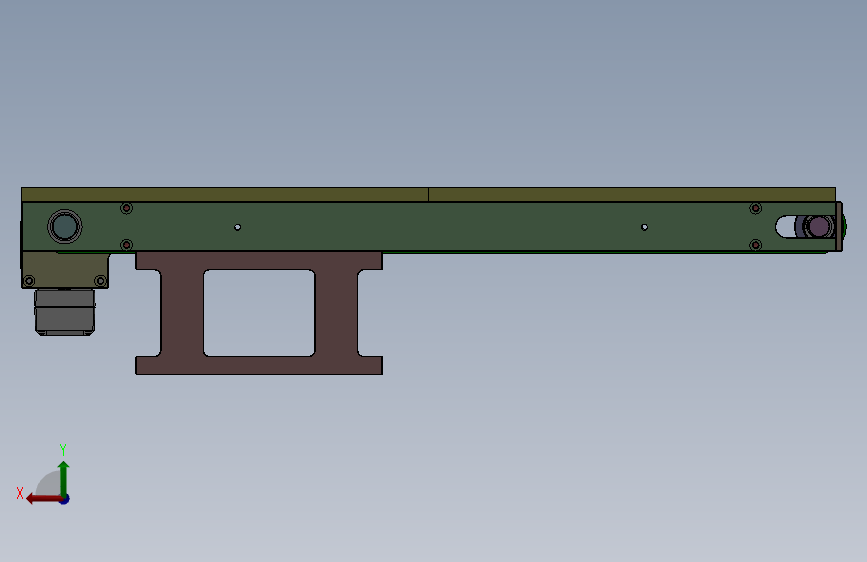Select the small left hole in the side plate
The height and width of the screenshot is (562, 867).
tap(237, 227)
